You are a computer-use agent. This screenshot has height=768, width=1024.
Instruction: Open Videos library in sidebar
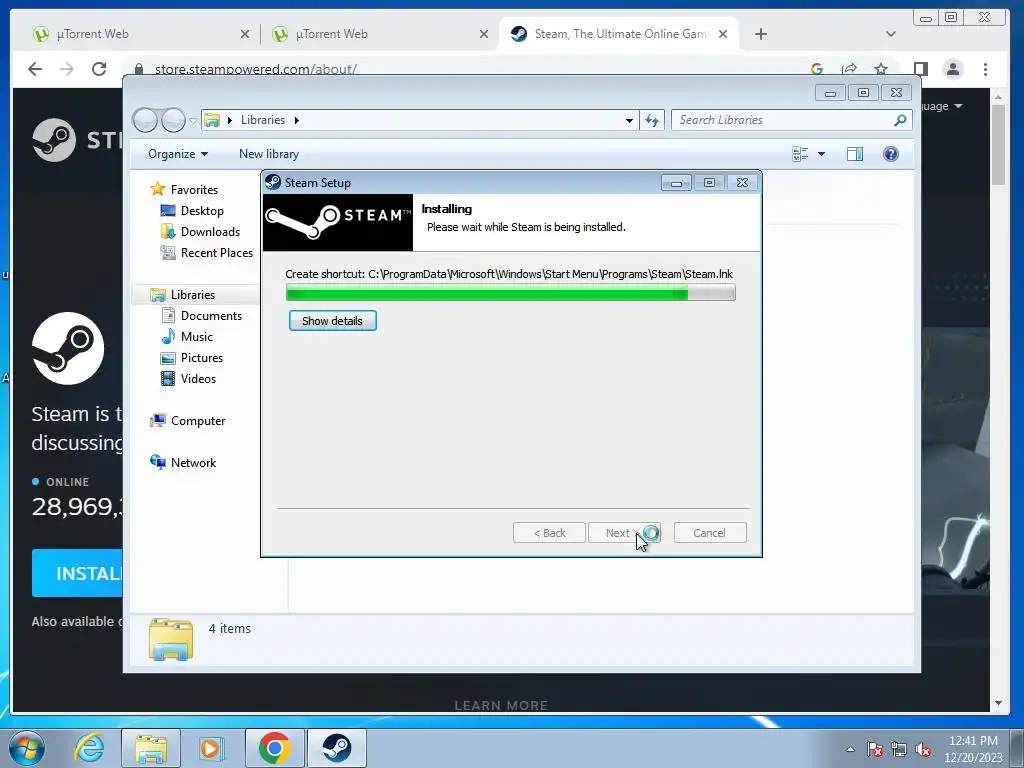point(198,379)
